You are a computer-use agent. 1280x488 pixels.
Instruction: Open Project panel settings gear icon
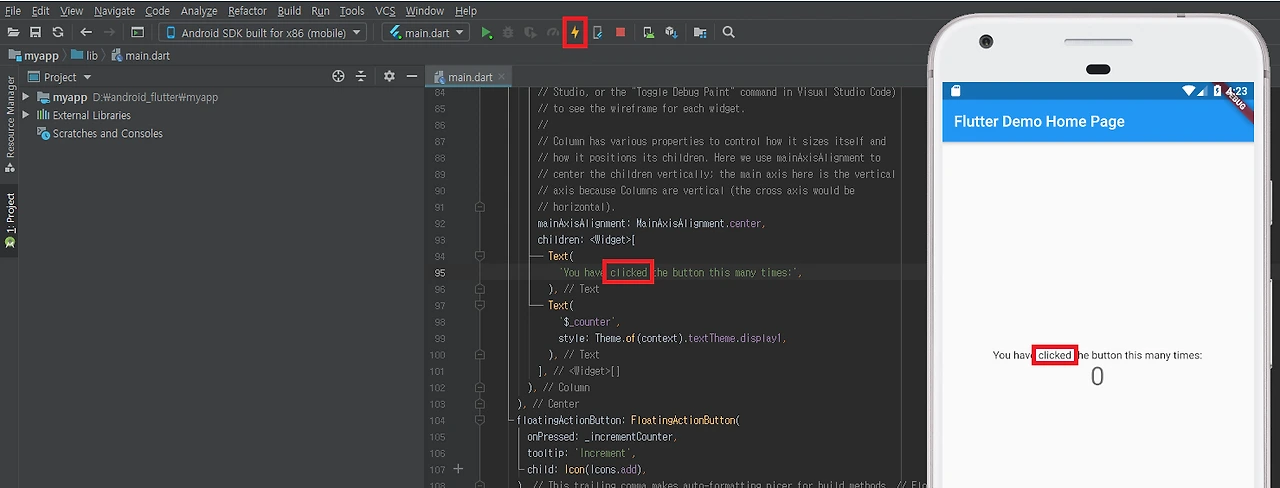[389, 77]
